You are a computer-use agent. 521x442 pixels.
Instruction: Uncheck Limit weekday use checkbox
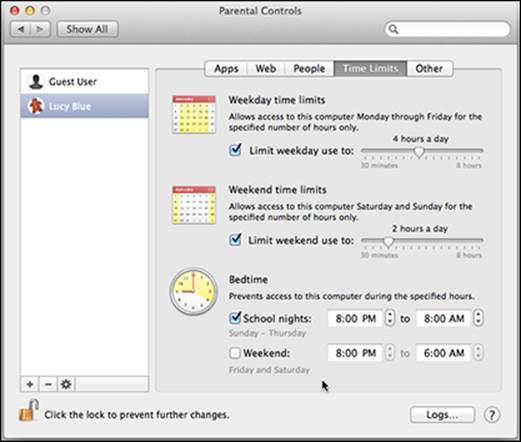click(x=235, y=150)
